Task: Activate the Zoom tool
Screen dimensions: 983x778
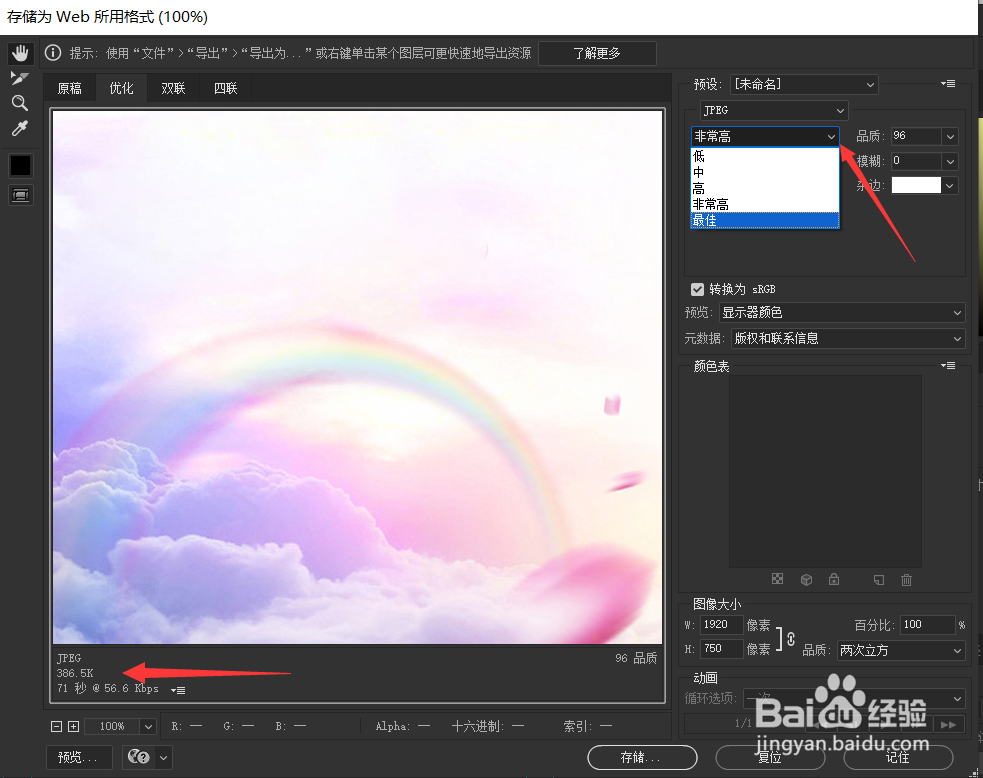Action: click(20, 102)
